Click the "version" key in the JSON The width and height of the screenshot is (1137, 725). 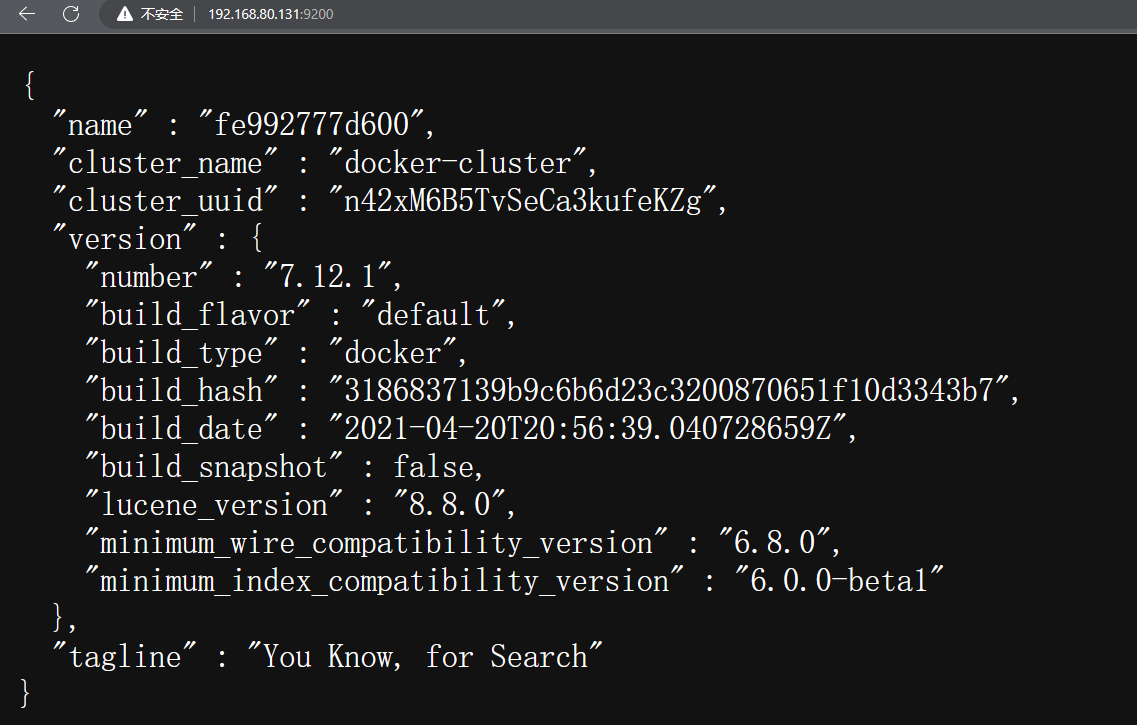(124, 239)
